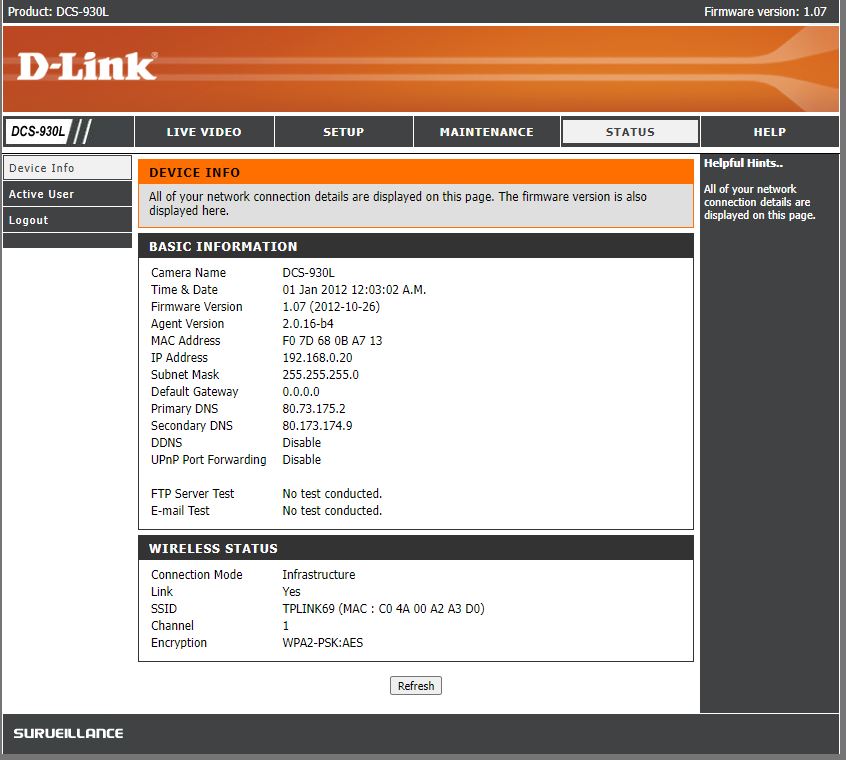The width and height of the screenshot is (846, 760).
Task: Click the Time & Date label
Action: tap(185, 290)
